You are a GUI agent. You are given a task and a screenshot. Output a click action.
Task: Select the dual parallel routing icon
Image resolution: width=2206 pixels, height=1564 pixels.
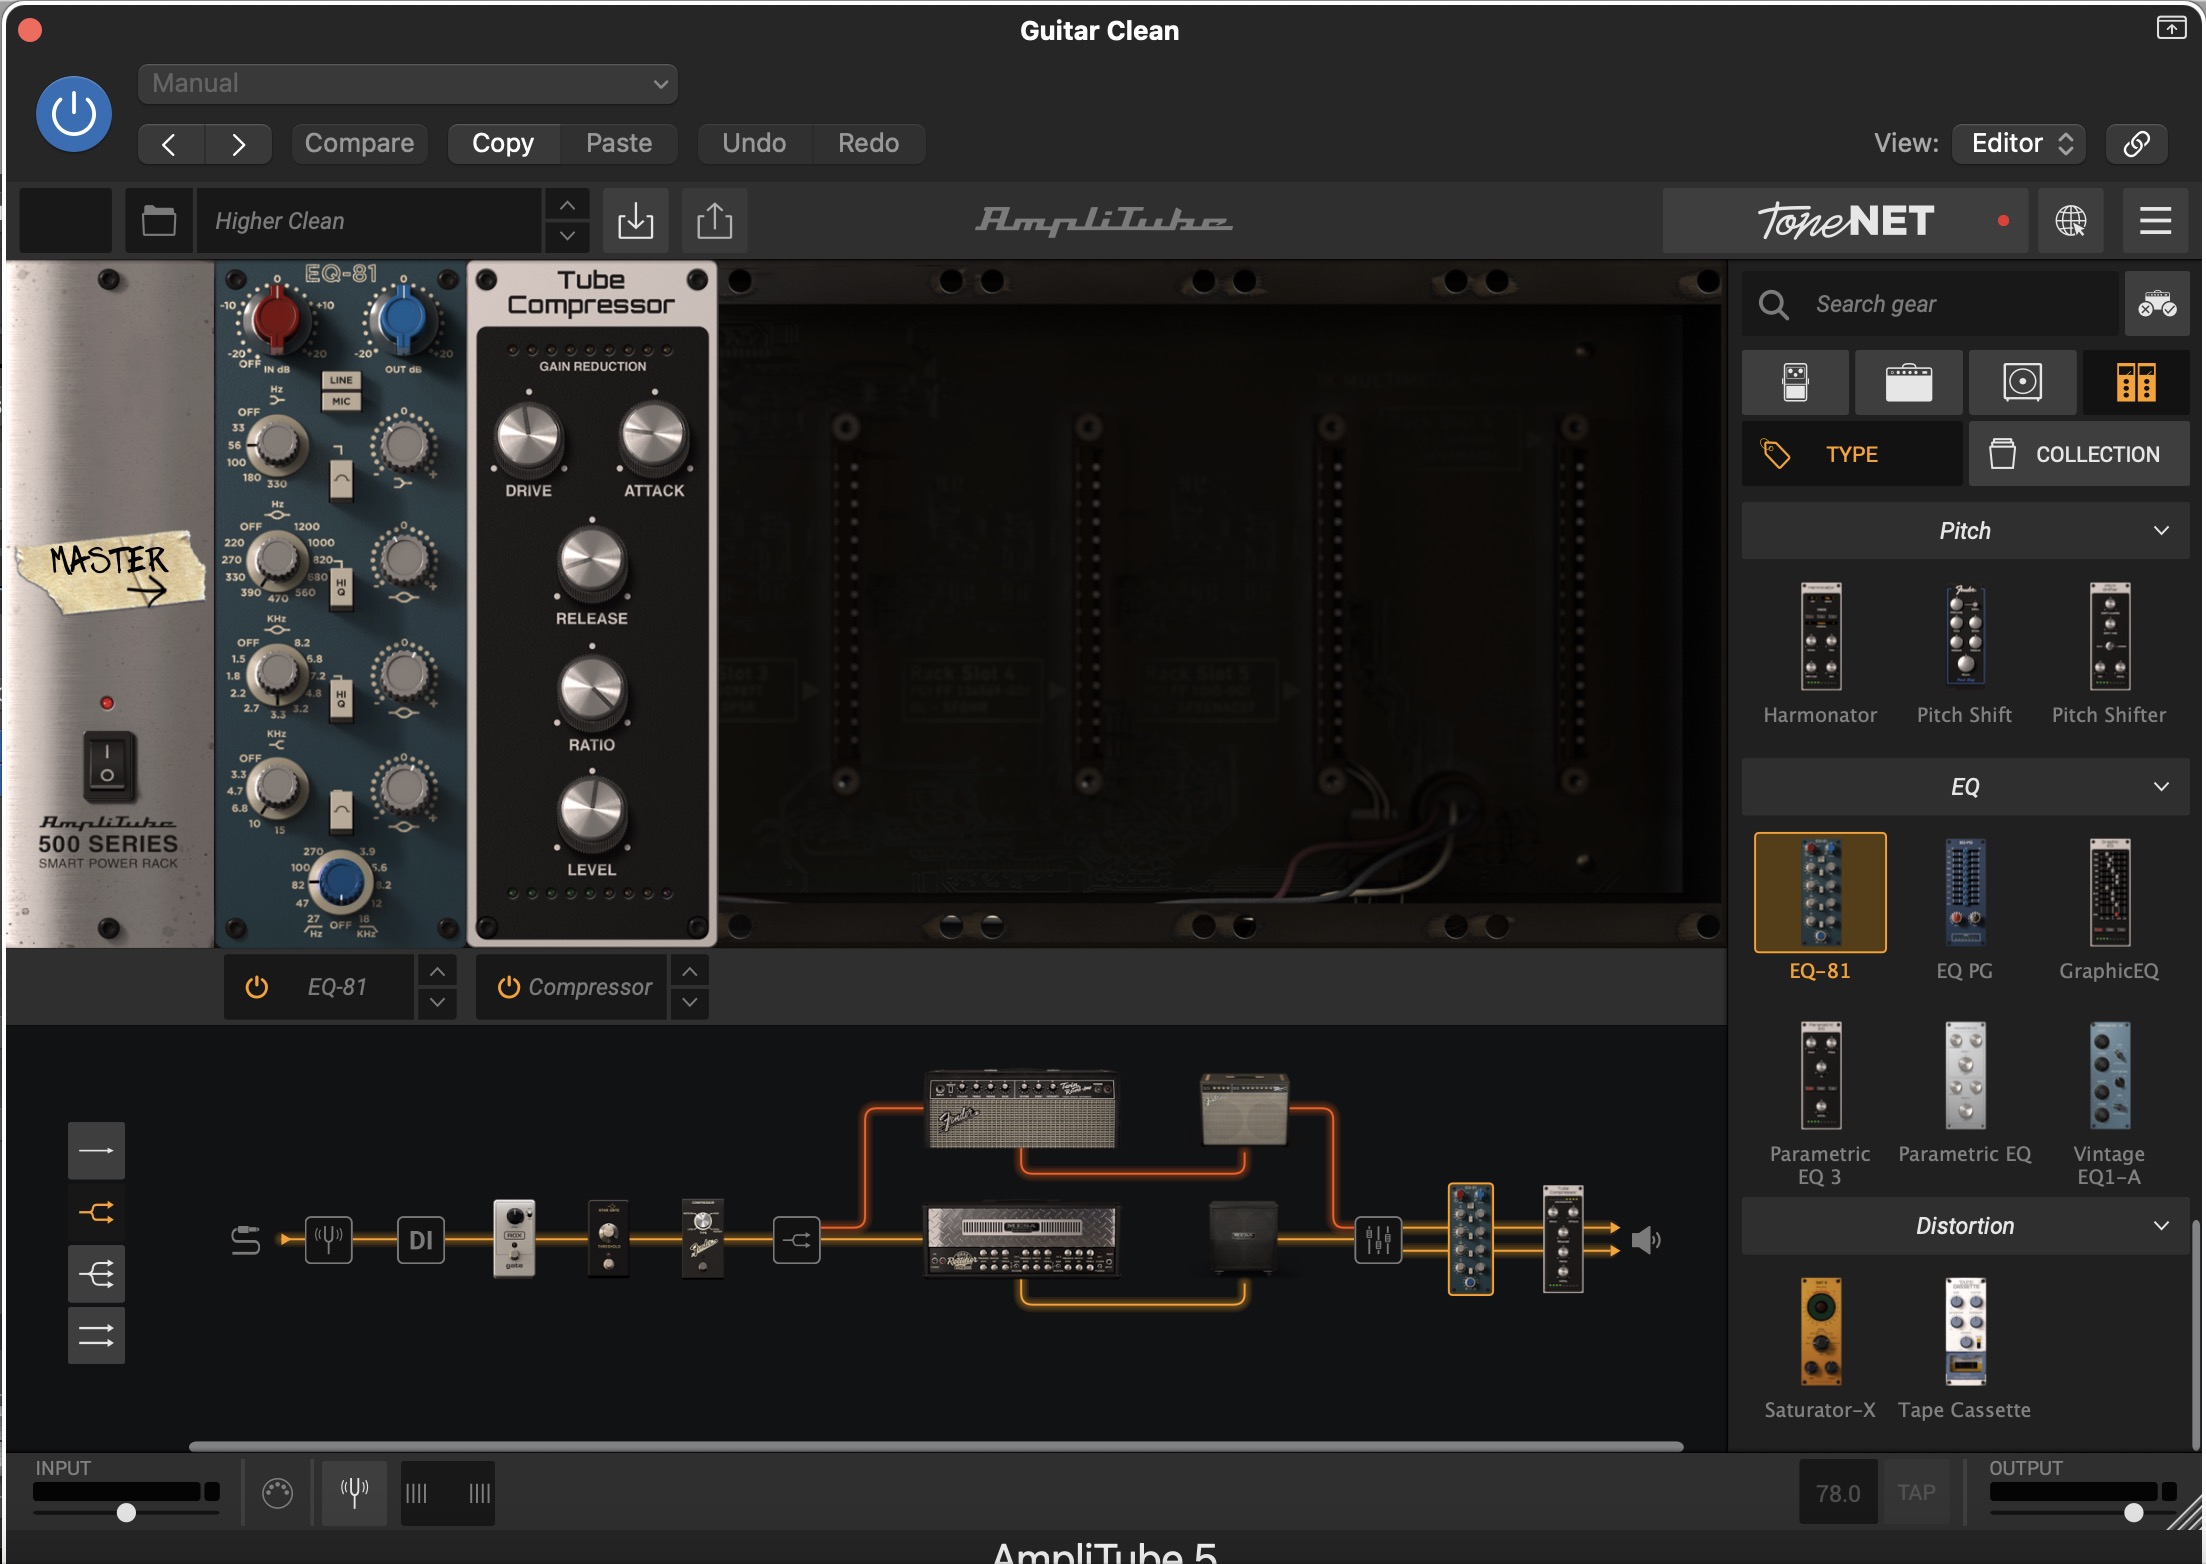pos(96,1336)
